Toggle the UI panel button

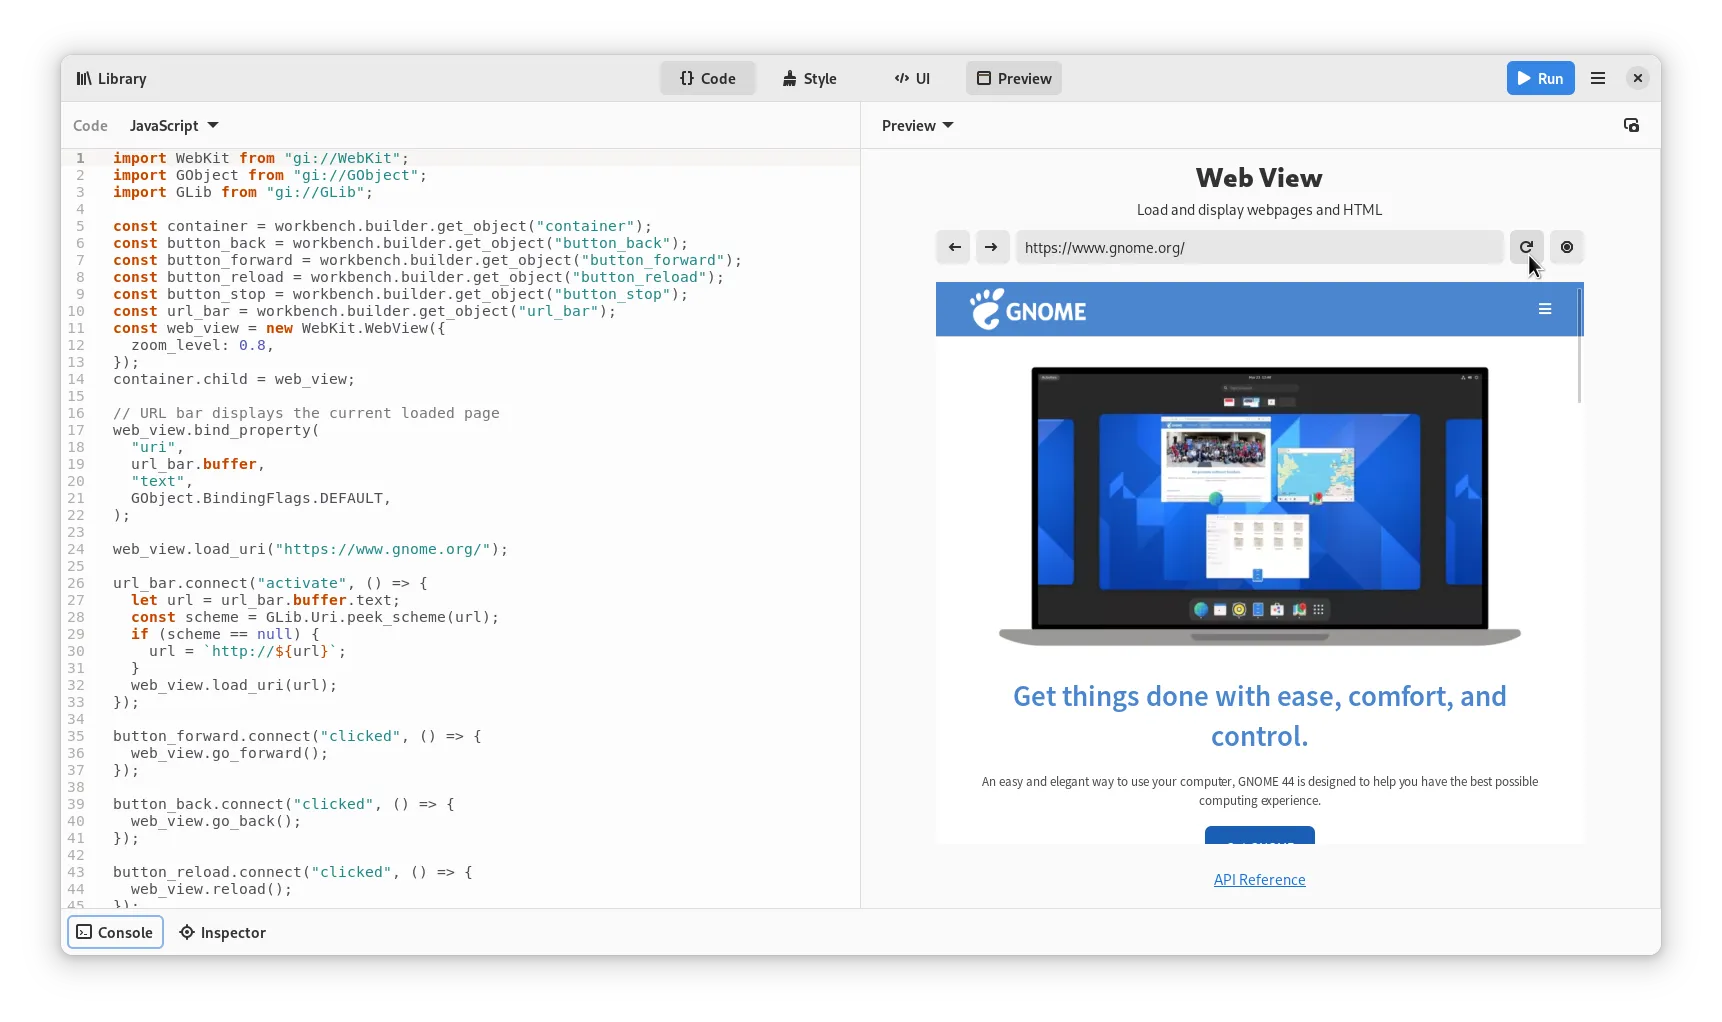click(x=912, y=78)
